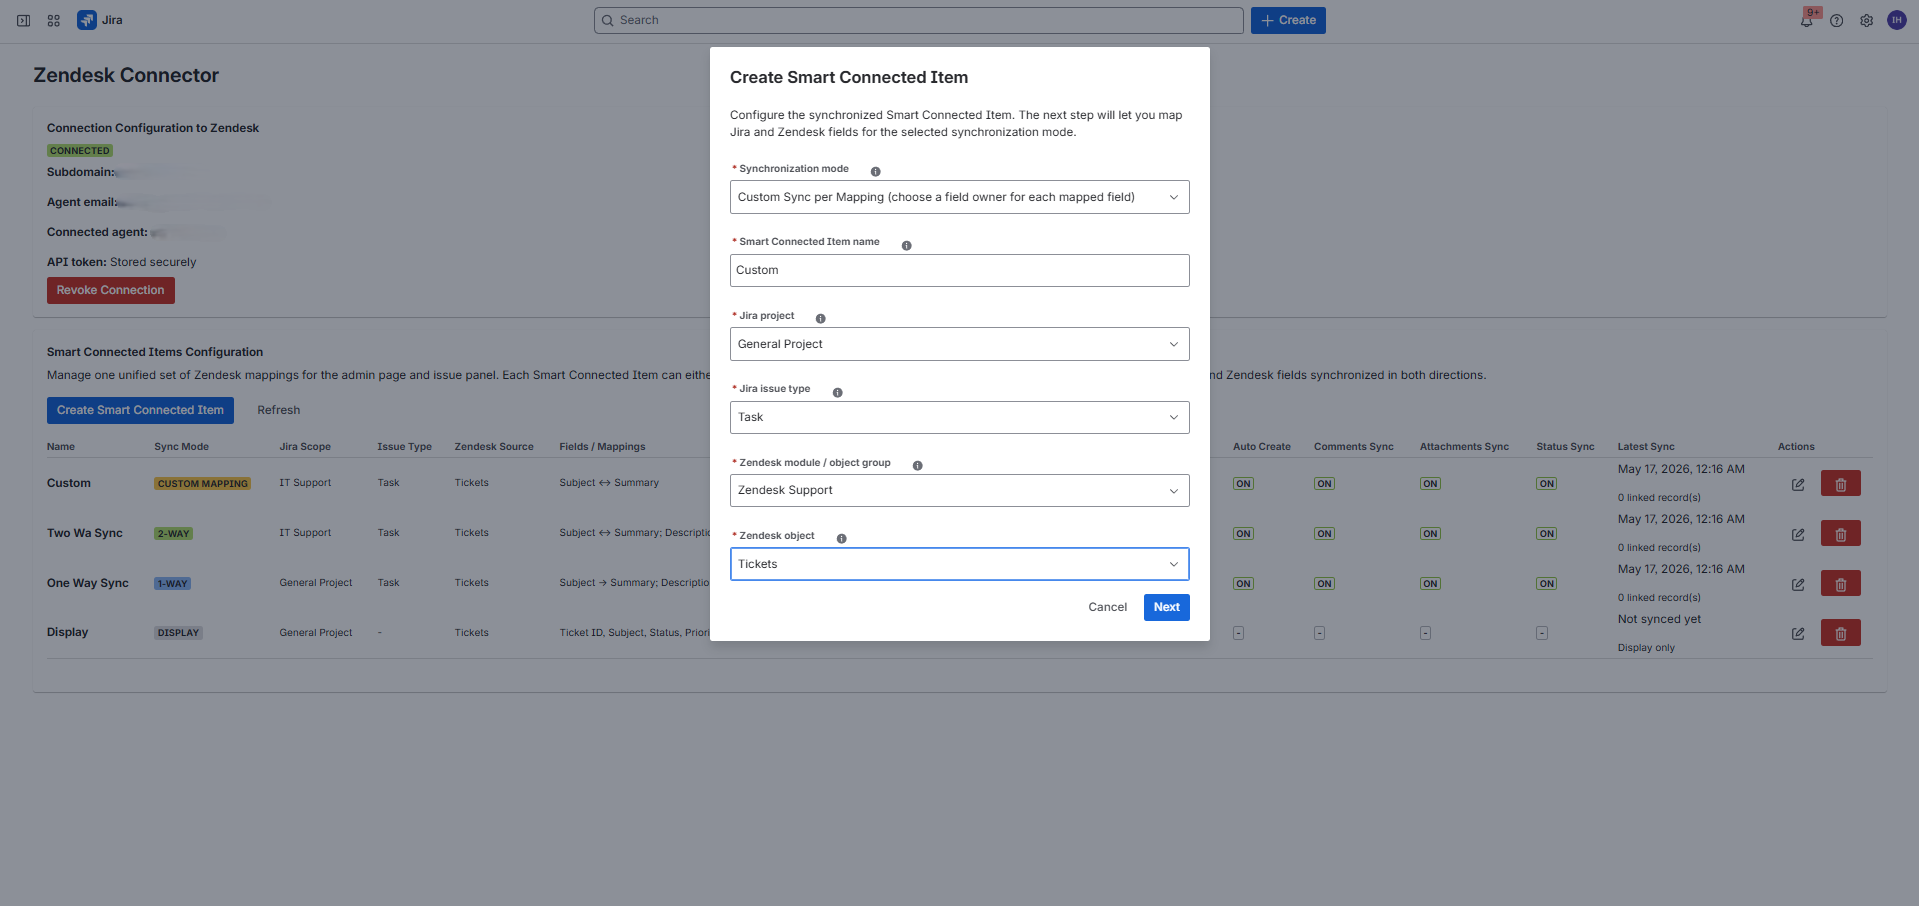Image resolution: width=1919 pixels, height=906 pixels.
Task: Open the Jira issue type dropdown
Action: [959, 417]
